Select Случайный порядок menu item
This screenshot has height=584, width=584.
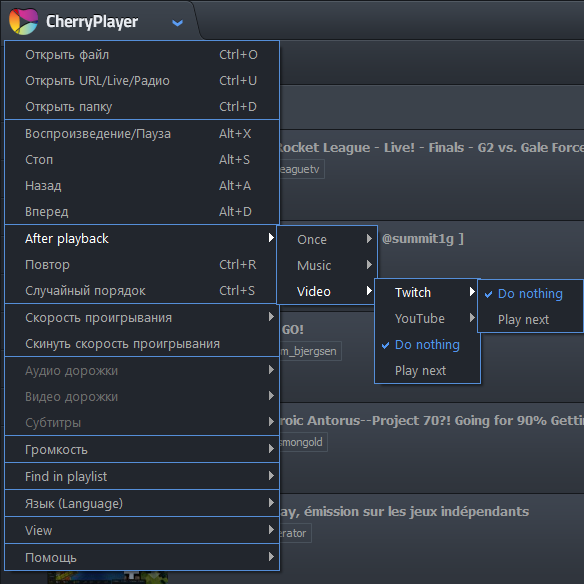click(x=142, y=291)
